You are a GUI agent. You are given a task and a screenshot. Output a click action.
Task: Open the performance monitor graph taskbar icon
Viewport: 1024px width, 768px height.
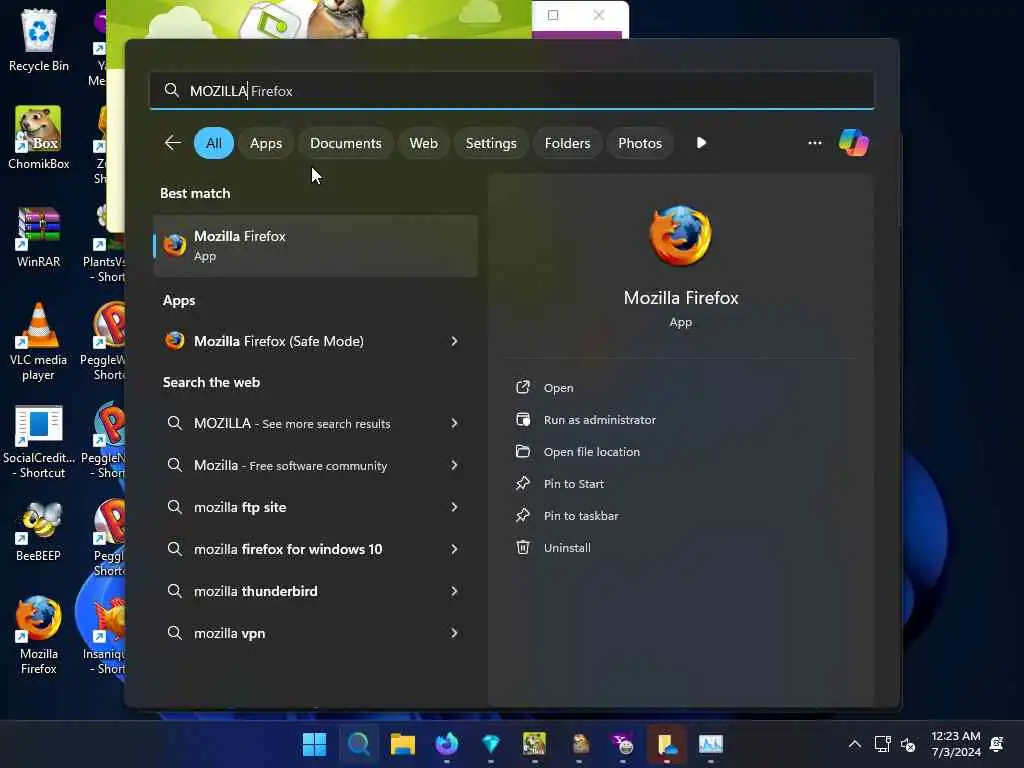711,744
